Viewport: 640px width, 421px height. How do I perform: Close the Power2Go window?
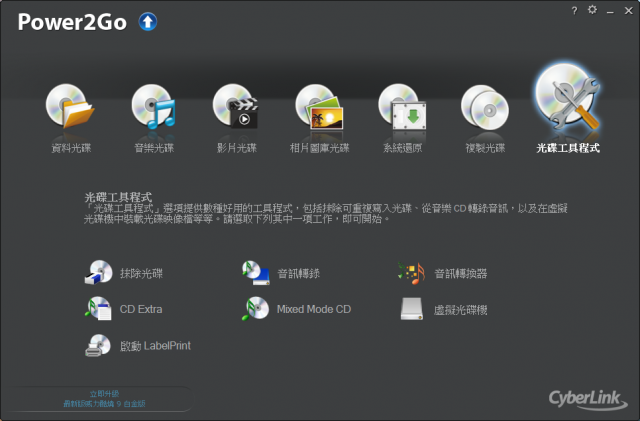[x=629, y=11]
